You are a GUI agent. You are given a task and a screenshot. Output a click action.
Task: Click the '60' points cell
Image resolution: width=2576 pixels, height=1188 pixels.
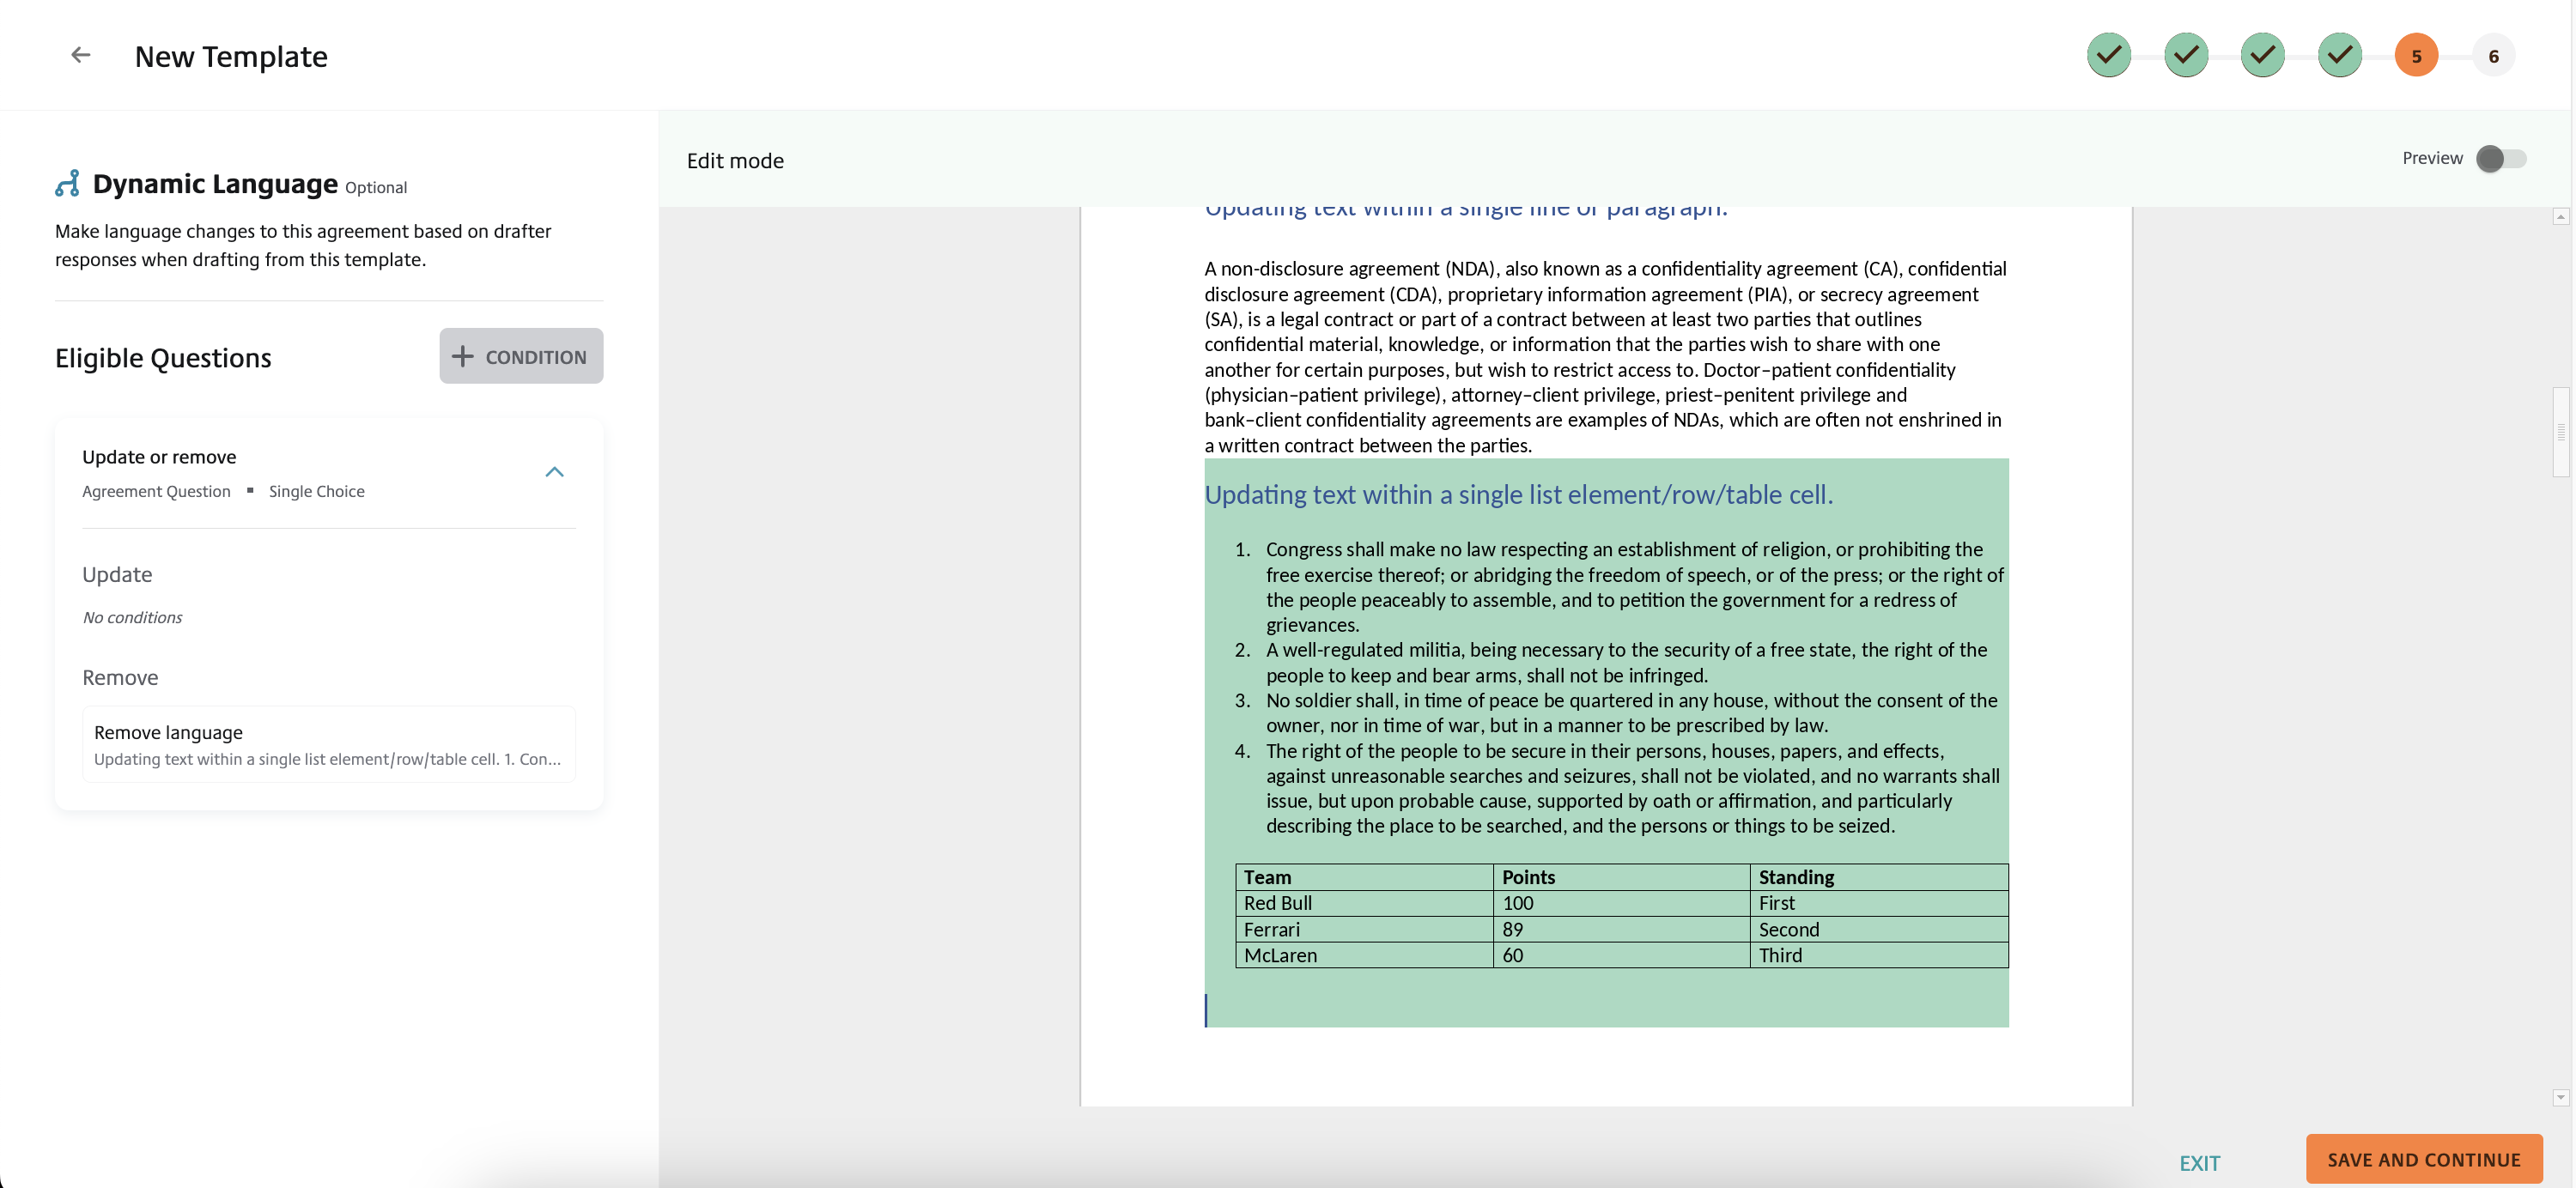click(x=1621, y=955)
